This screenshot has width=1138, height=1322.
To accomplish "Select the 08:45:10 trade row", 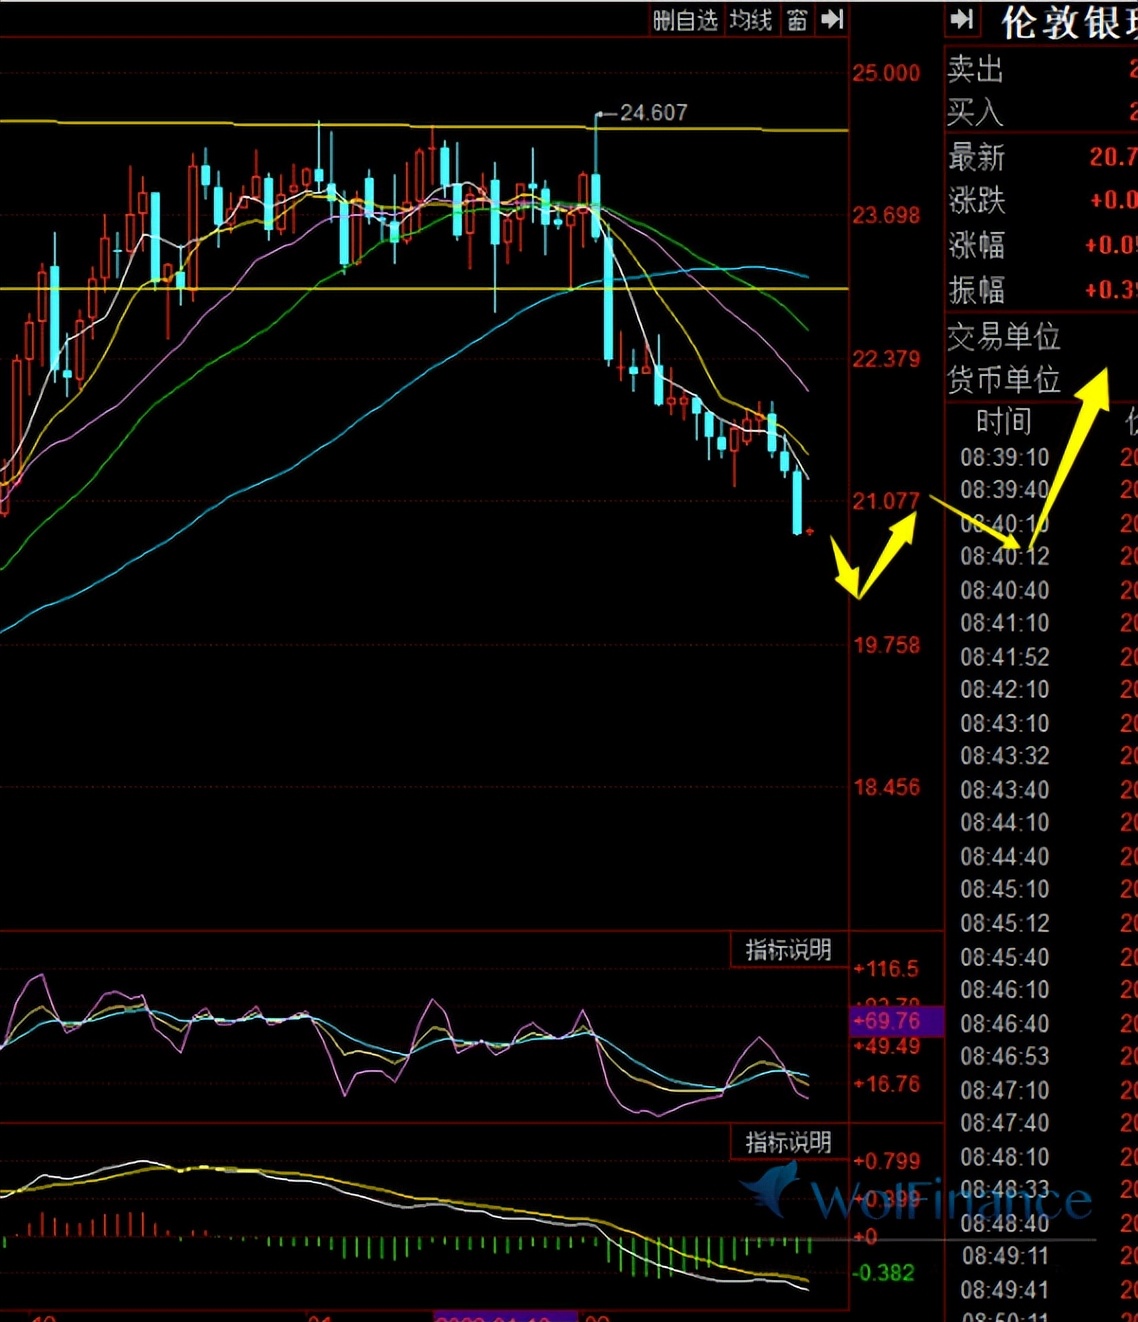I will pos(1005,890).
